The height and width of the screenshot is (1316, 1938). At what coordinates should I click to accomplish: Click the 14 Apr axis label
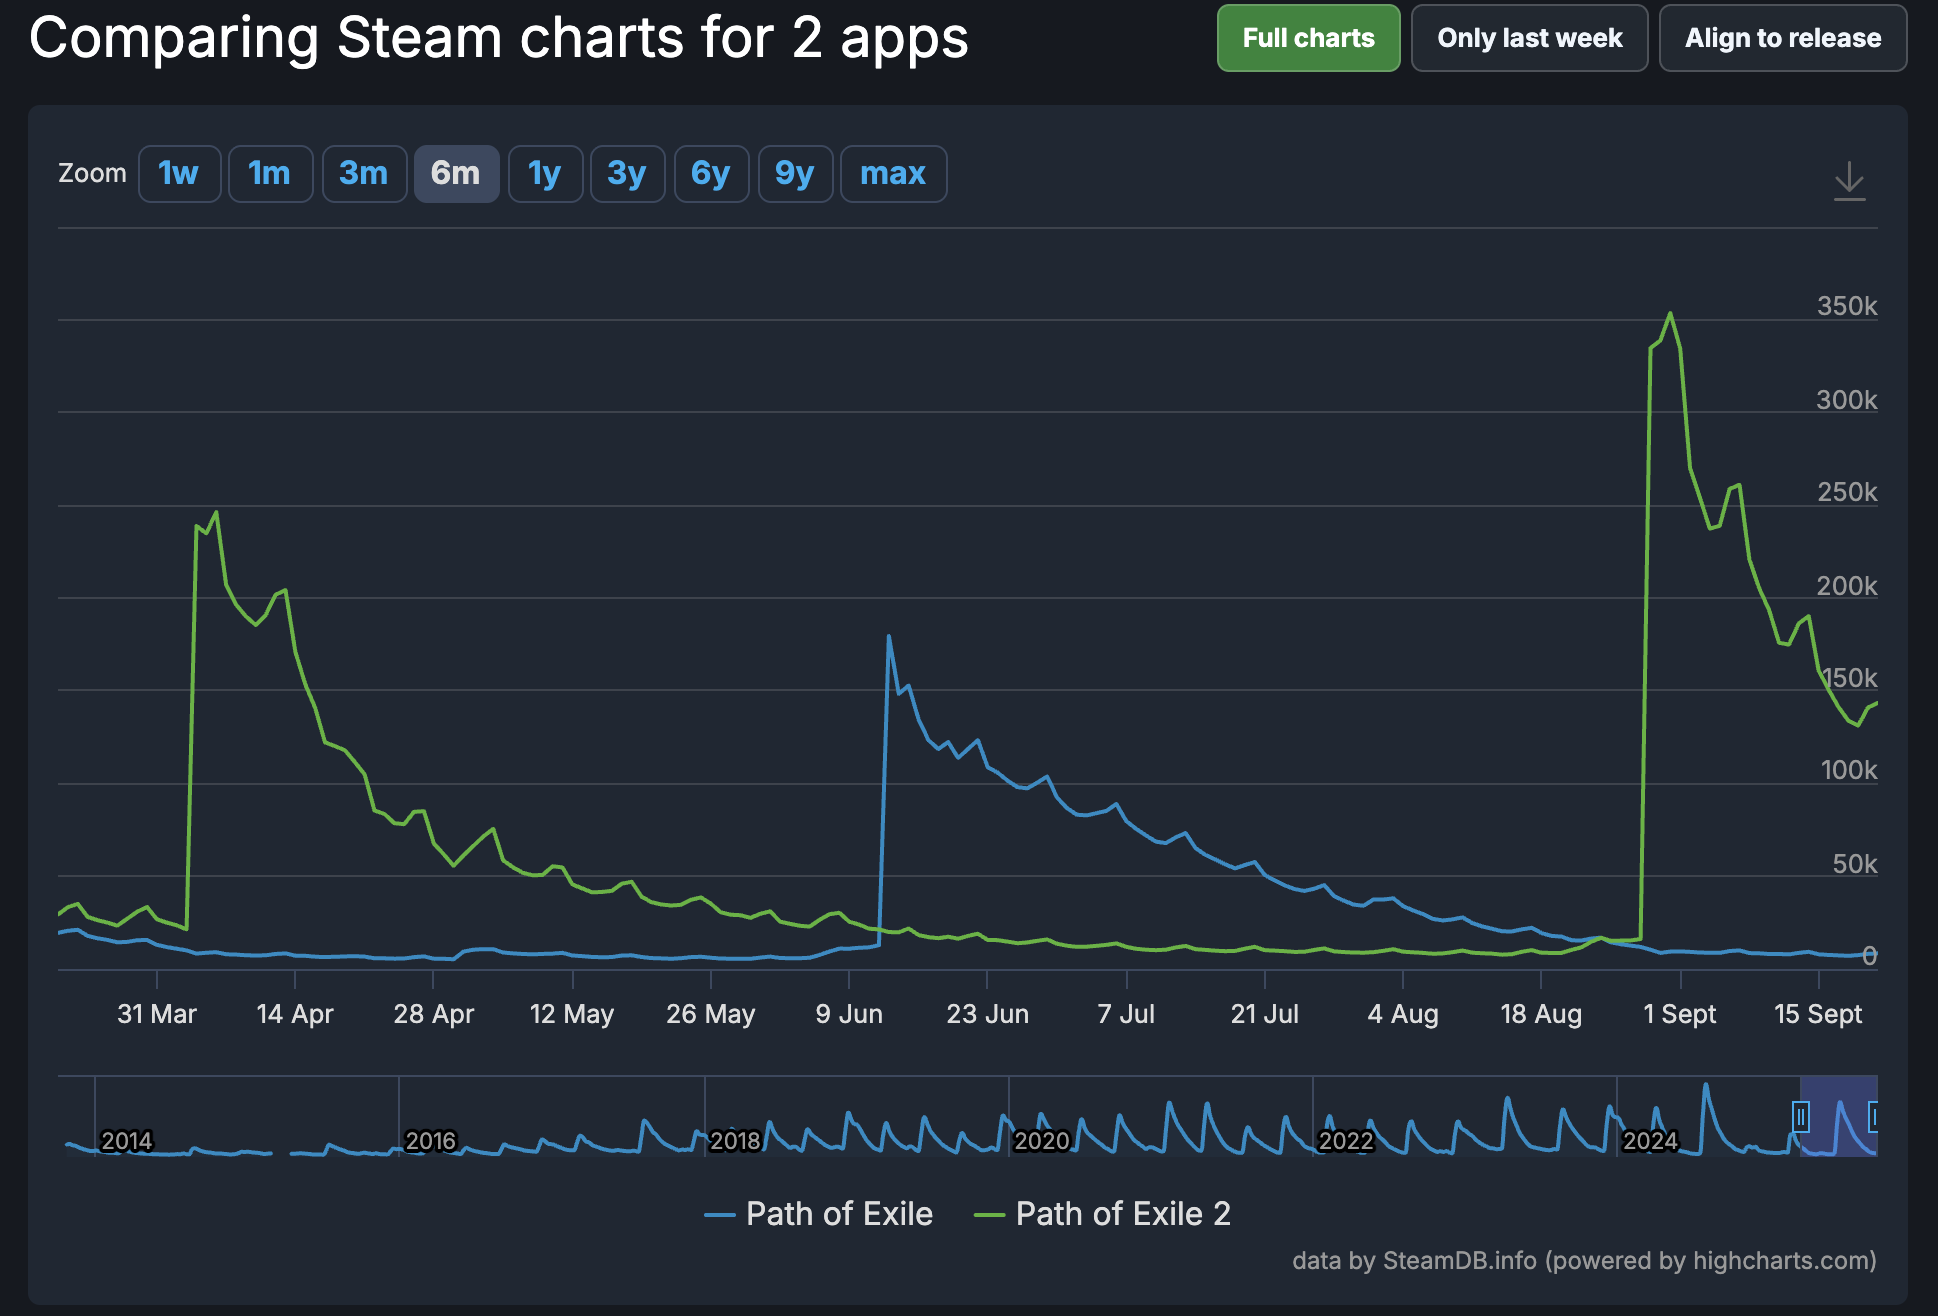point(295,1014)
